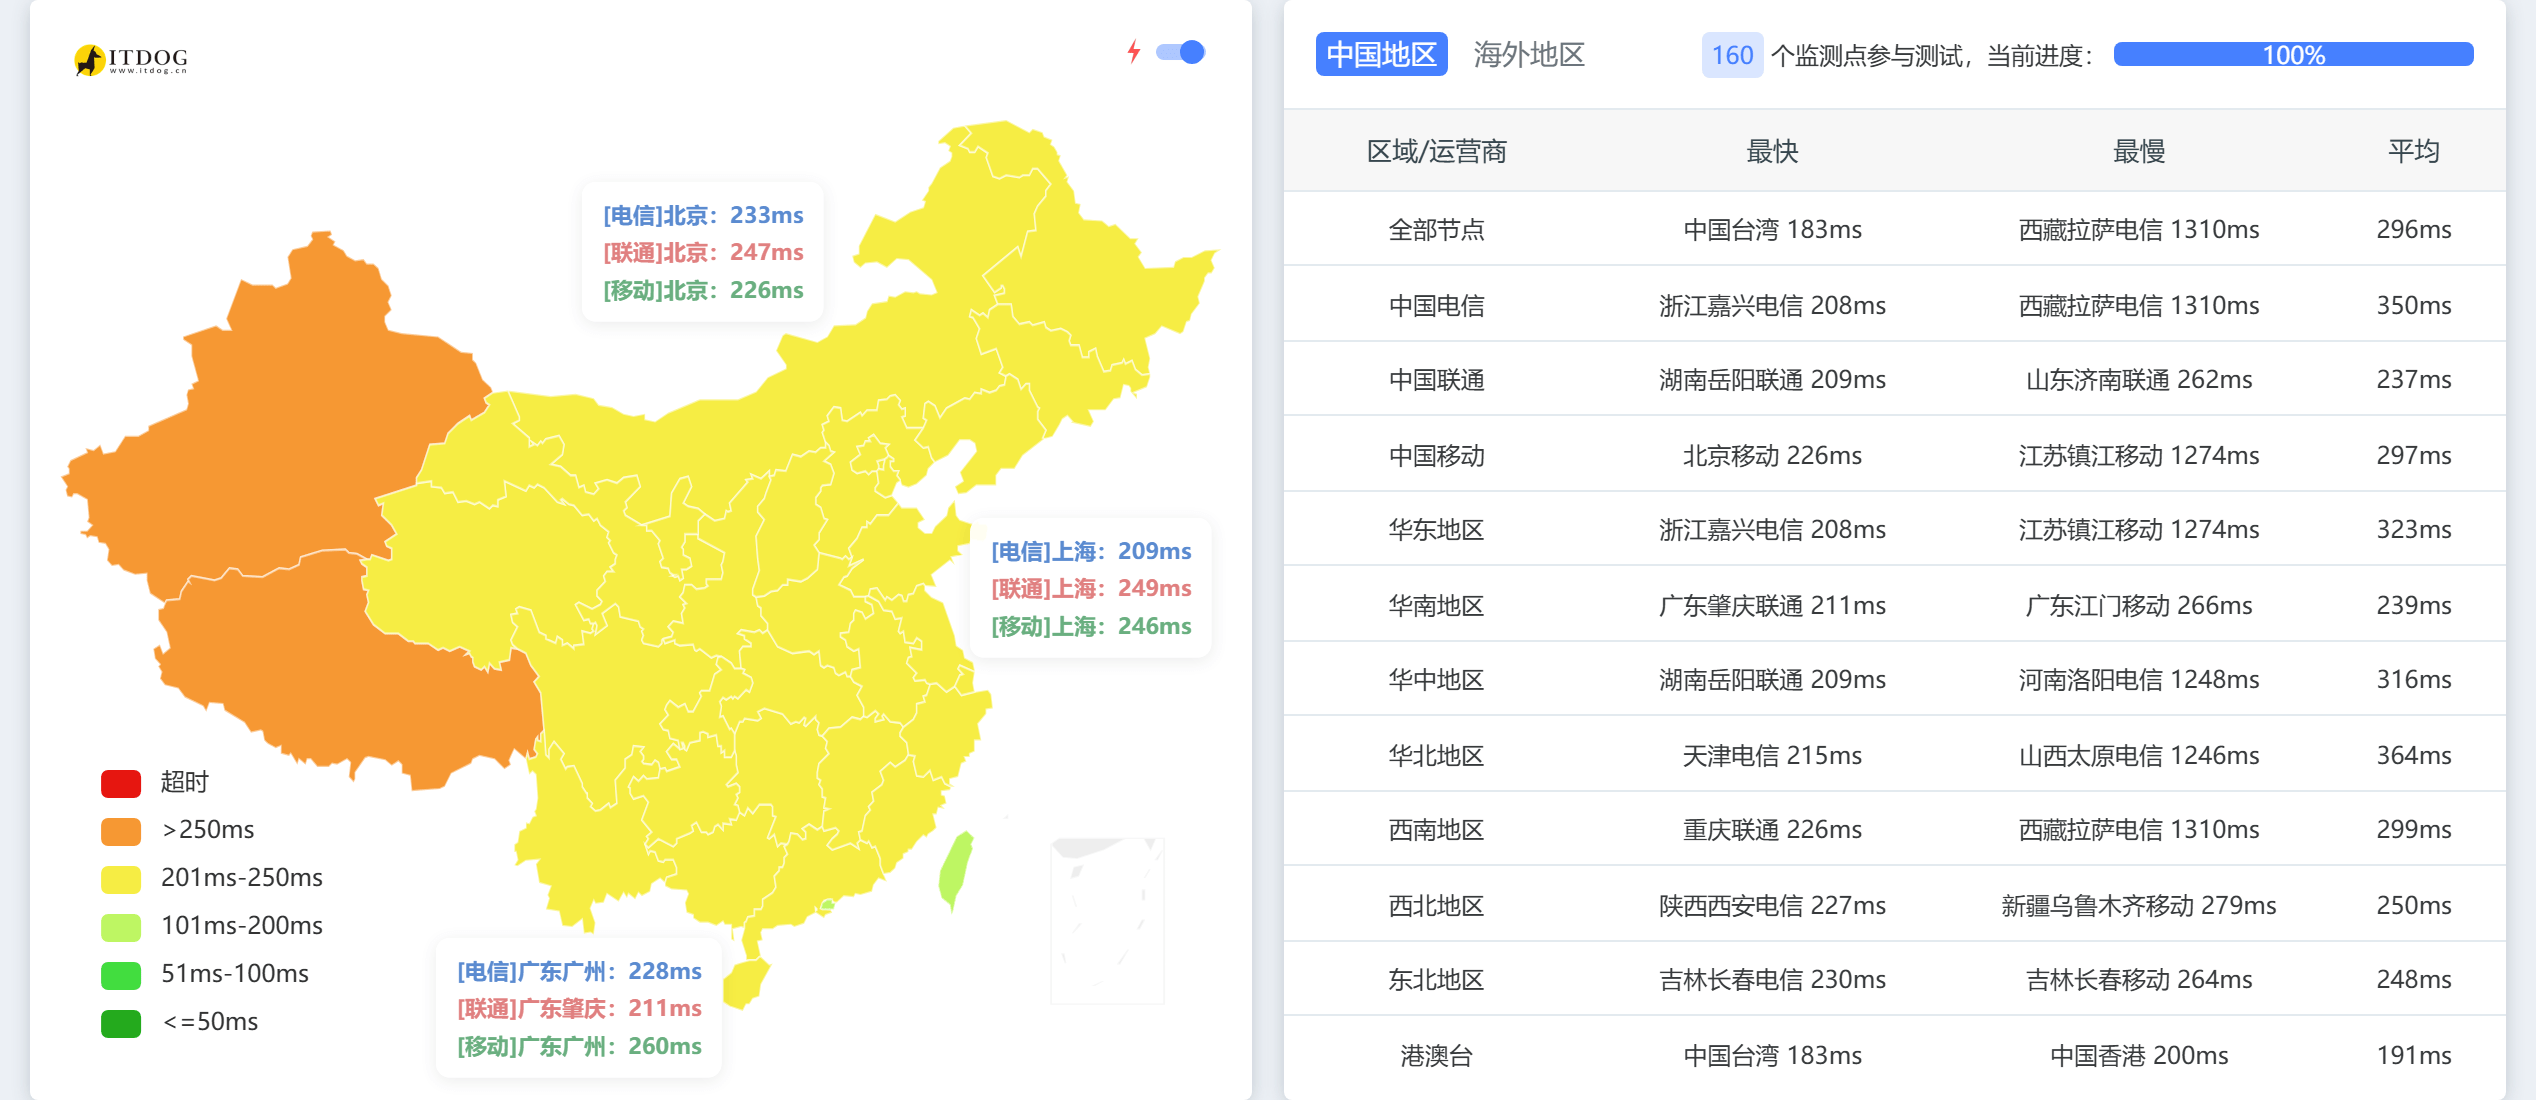Click the 最慢 column header
This screenshot has width=2536, height=1100.
[x=2139, y=151]
